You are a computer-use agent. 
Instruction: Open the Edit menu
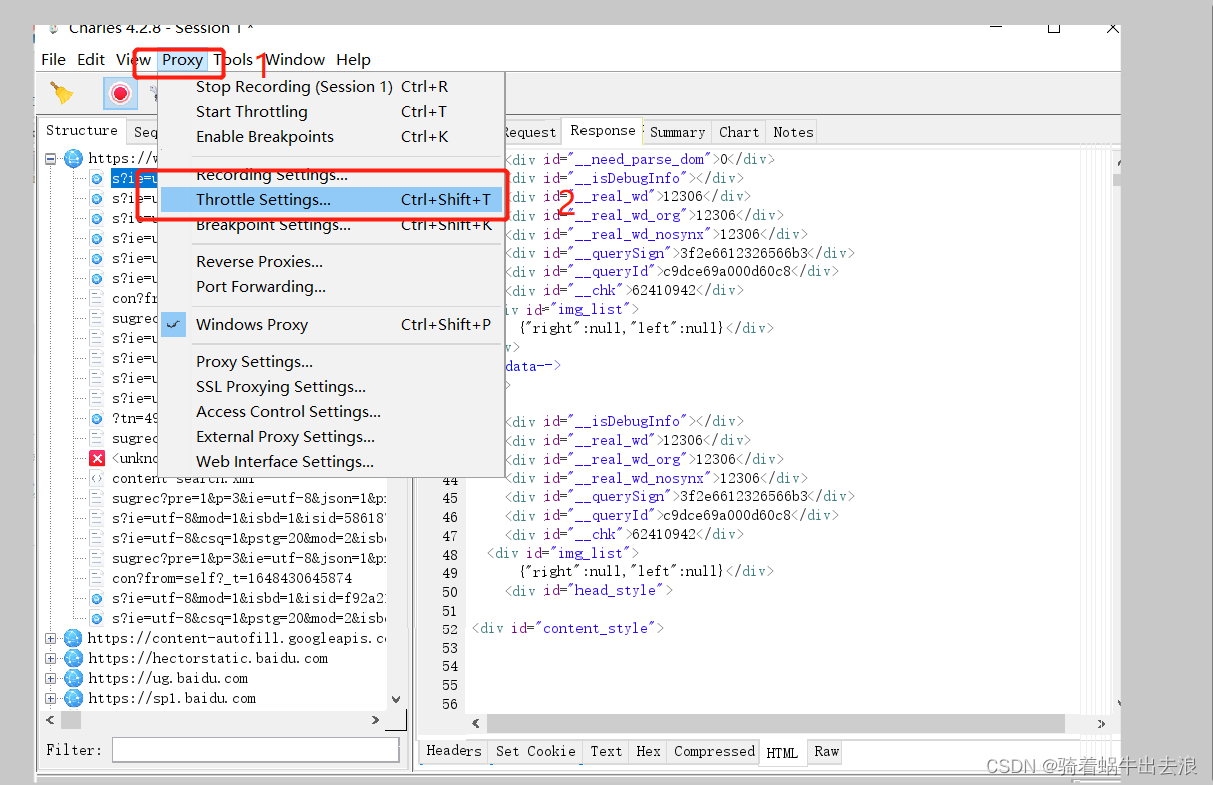tap(91, 60)
